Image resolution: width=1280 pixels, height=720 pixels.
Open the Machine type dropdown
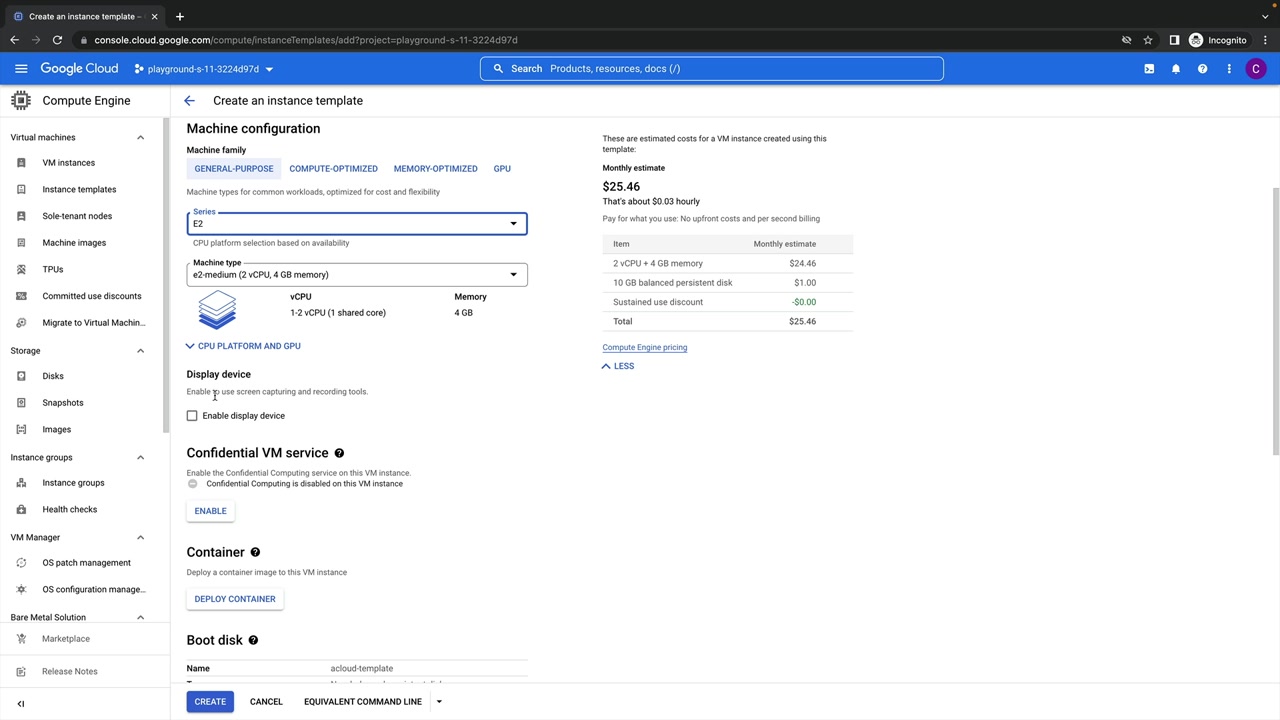pyautogui.click(x=356, y=275)
